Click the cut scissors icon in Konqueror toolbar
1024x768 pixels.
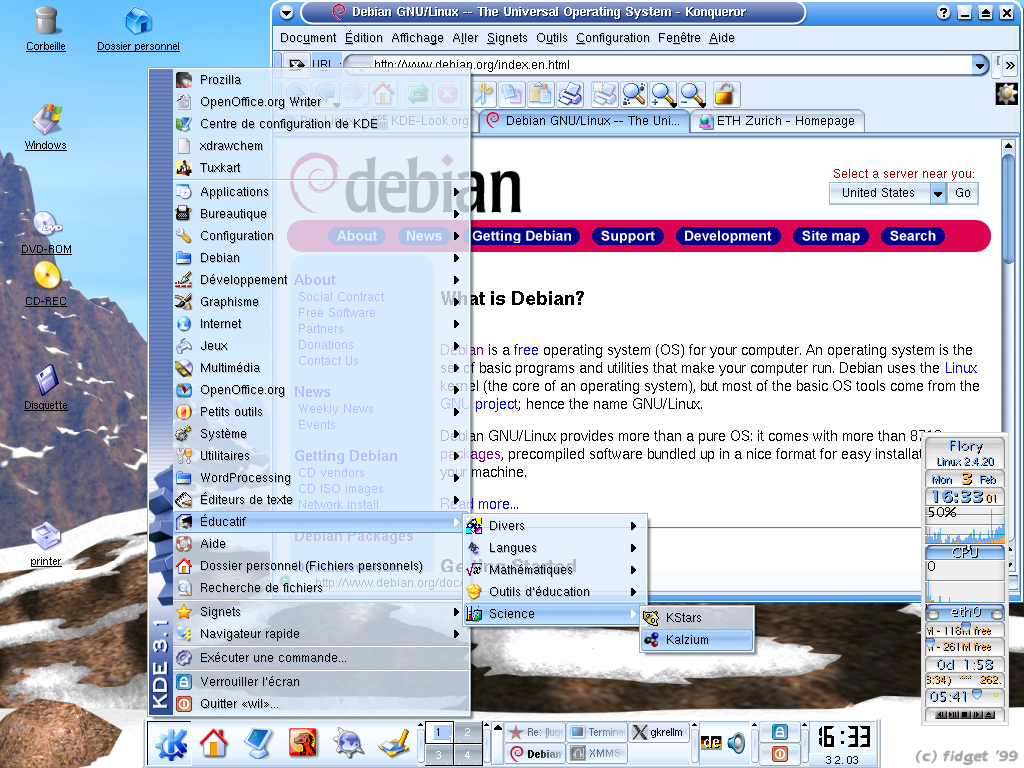[x=483, y=95]
